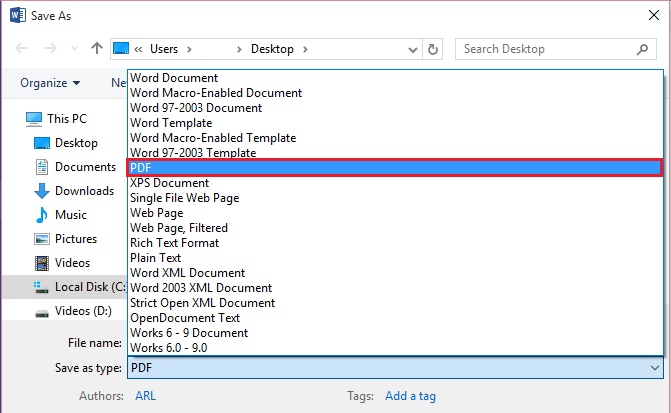Click the Documents page icon

[42, 167]
